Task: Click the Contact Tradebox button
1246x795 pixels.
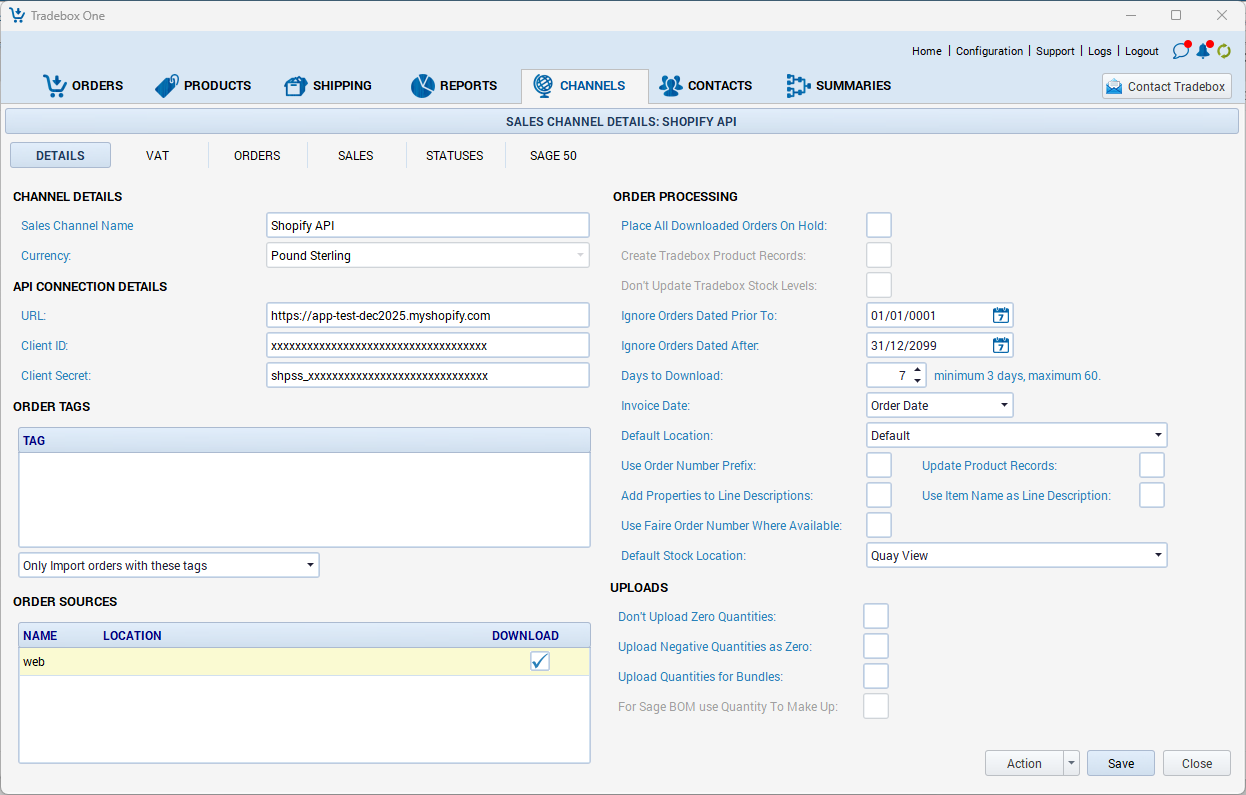Action: pyautogui.click(x=1166, y=87)
